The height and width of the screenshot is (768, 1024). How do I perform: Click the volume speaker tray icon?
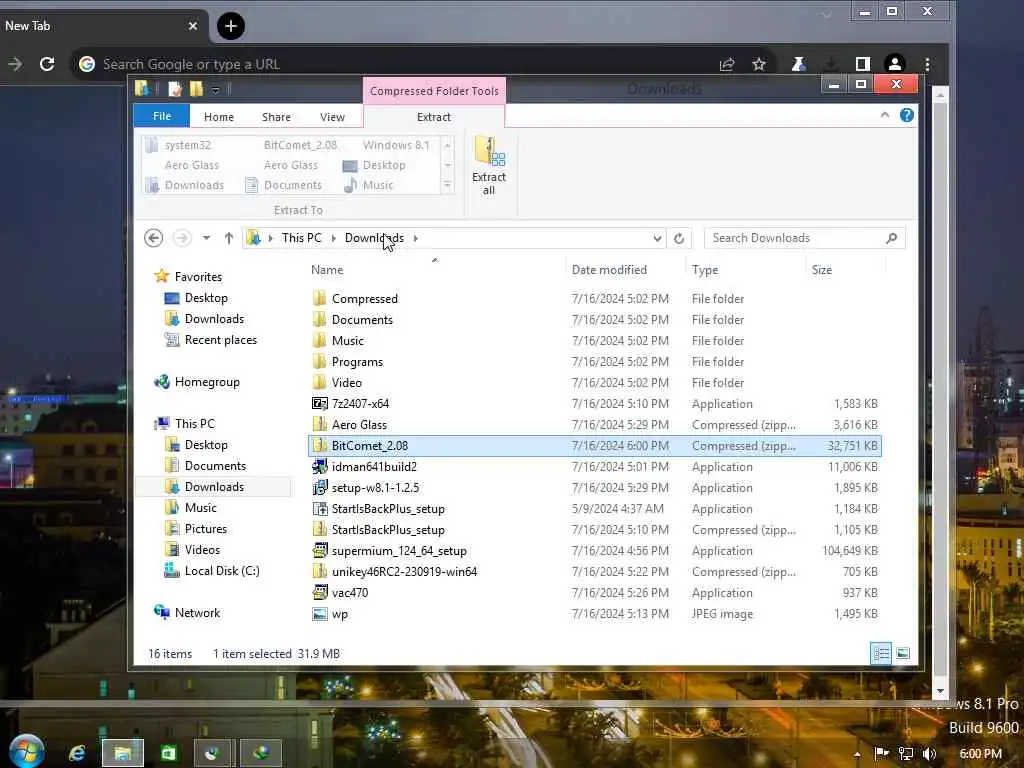tap(929, 754)
